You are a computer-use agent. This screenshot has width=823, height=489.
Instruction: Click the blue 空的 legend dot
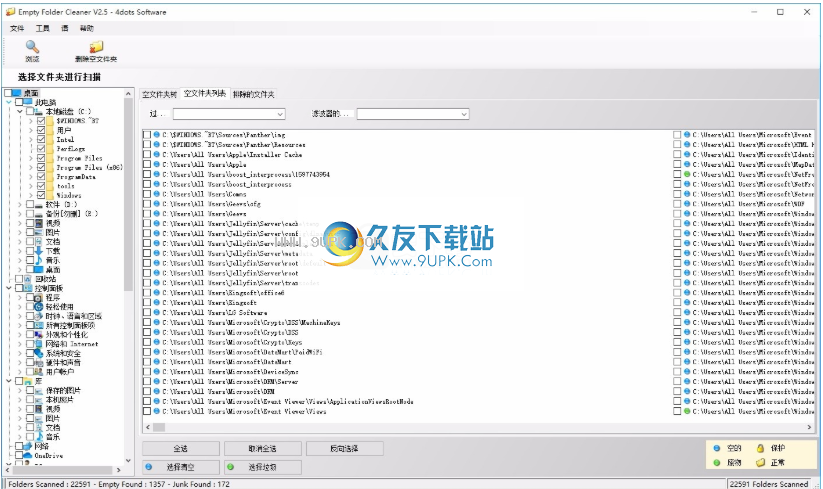pyautogui.click(x=716, y=448)
